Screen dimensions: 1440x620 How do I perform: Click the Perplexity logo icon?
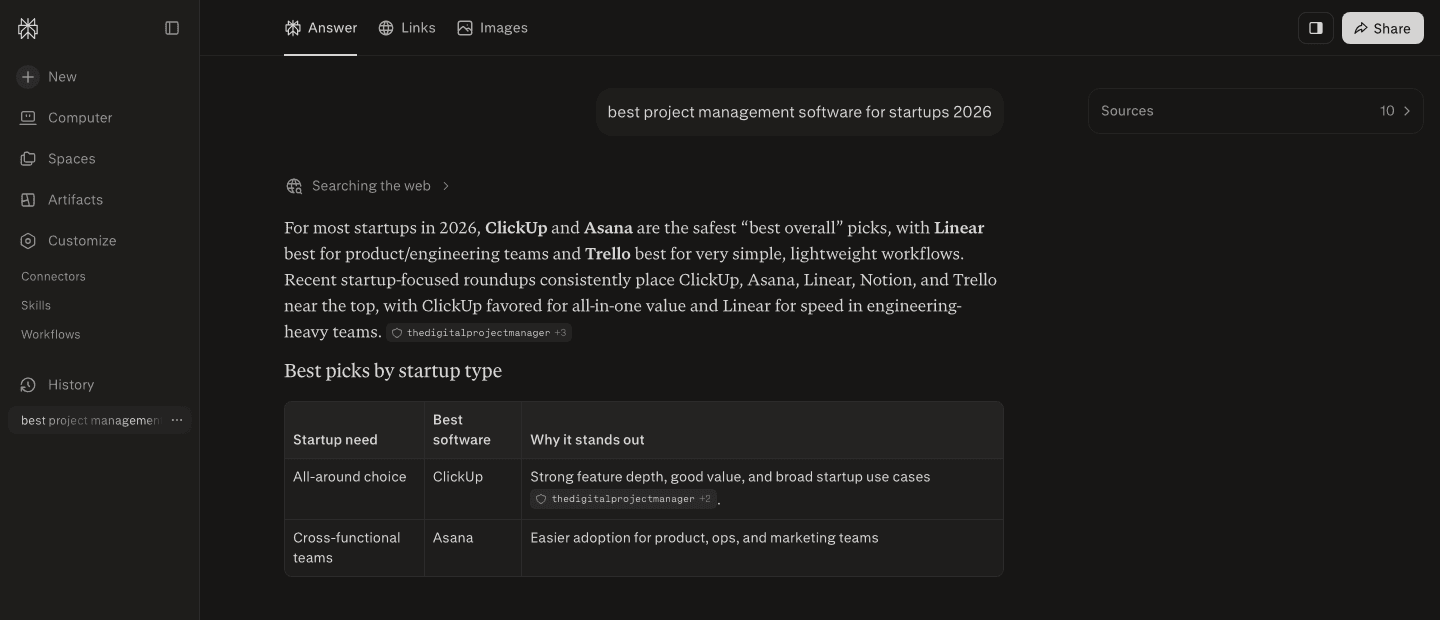pos(28,28)
